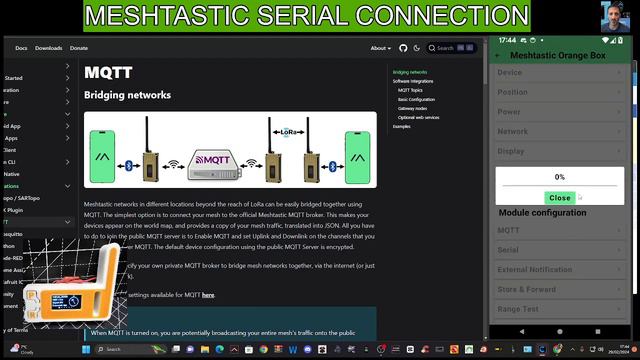Open Microsoft Word from taskbar

pyautogui.click(x=293, y=349)
